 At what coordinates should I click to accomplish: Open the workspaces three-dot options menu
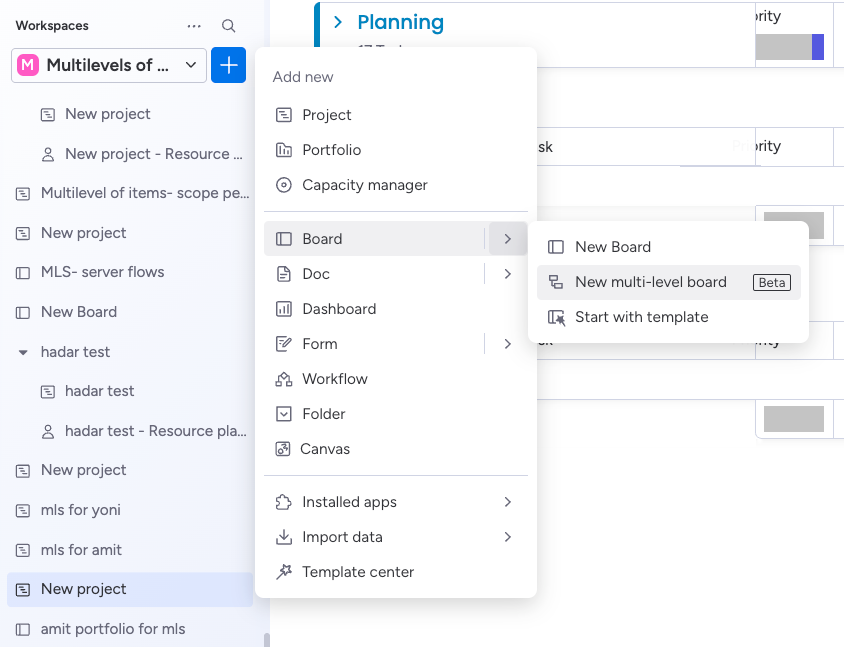click(194, 26)
